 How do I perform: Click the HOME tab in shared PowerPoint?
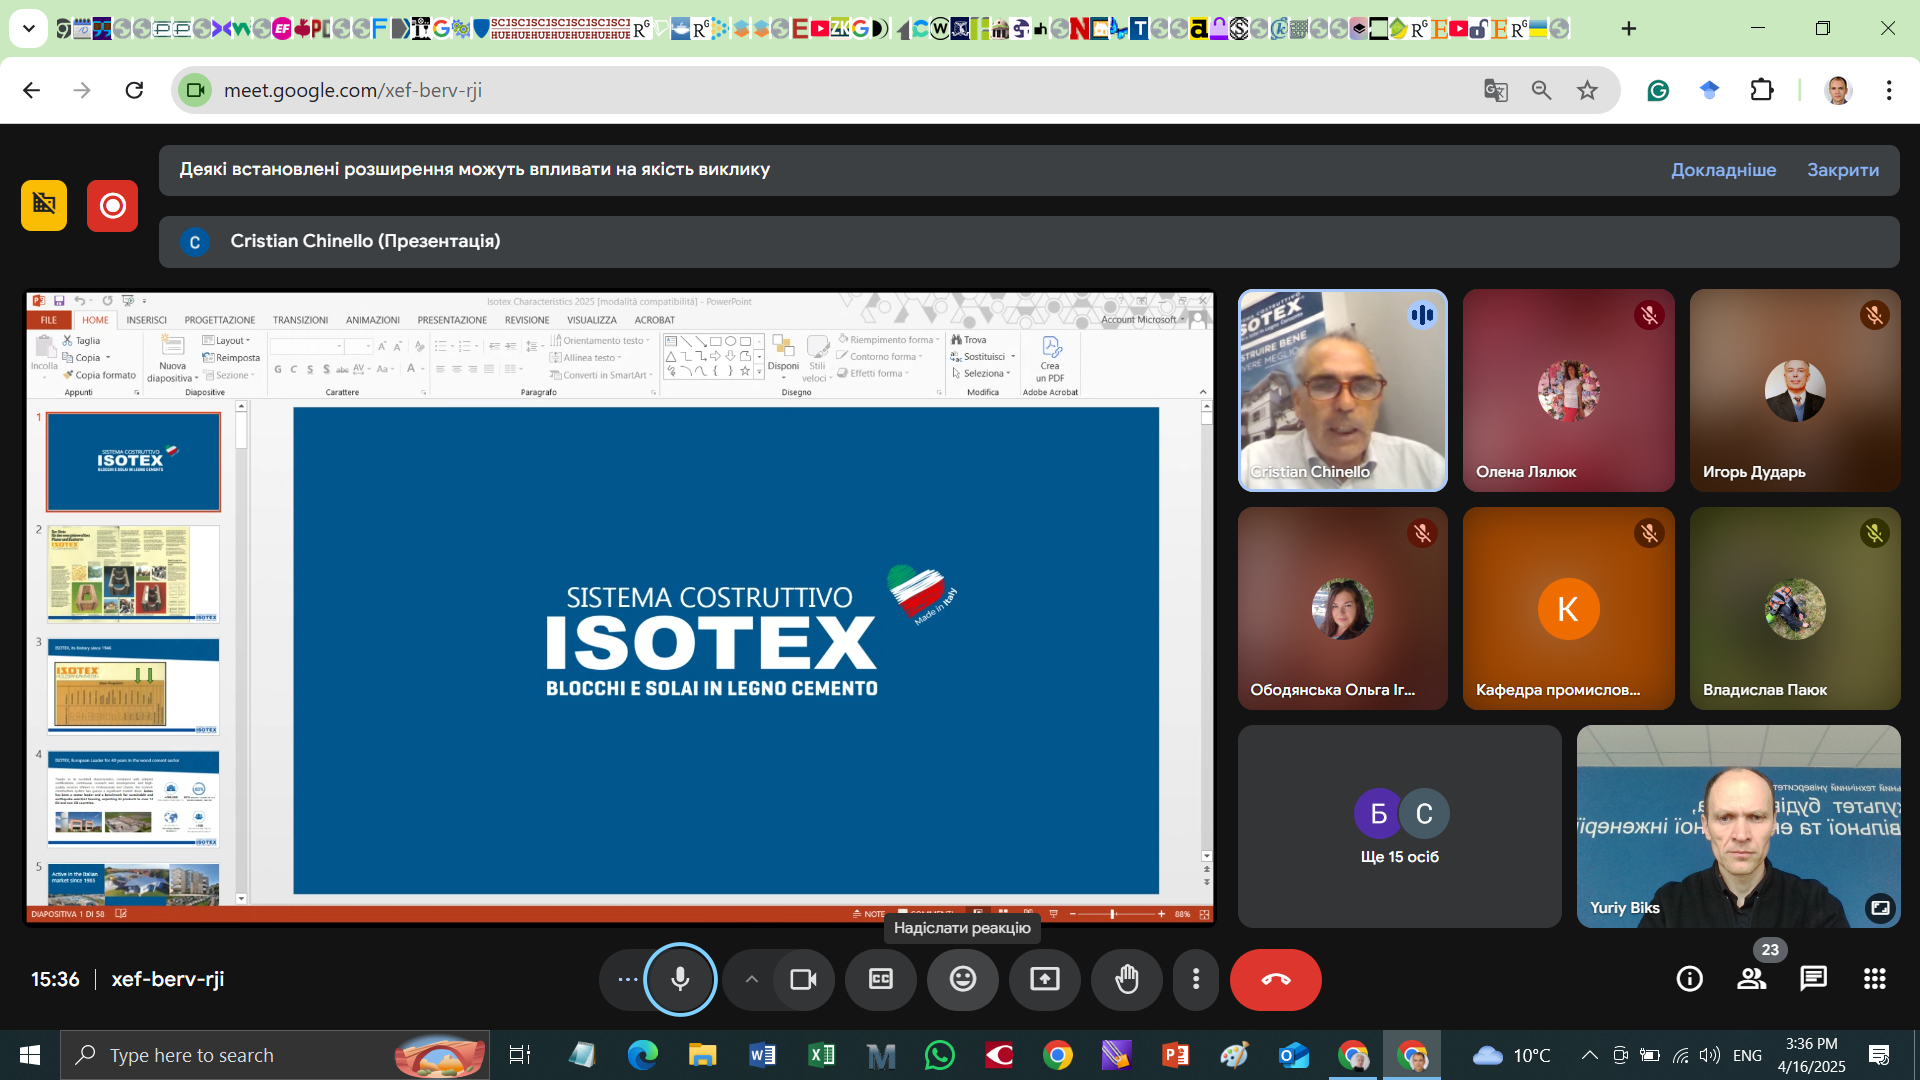pyautogui.click(x=95, y=320)
